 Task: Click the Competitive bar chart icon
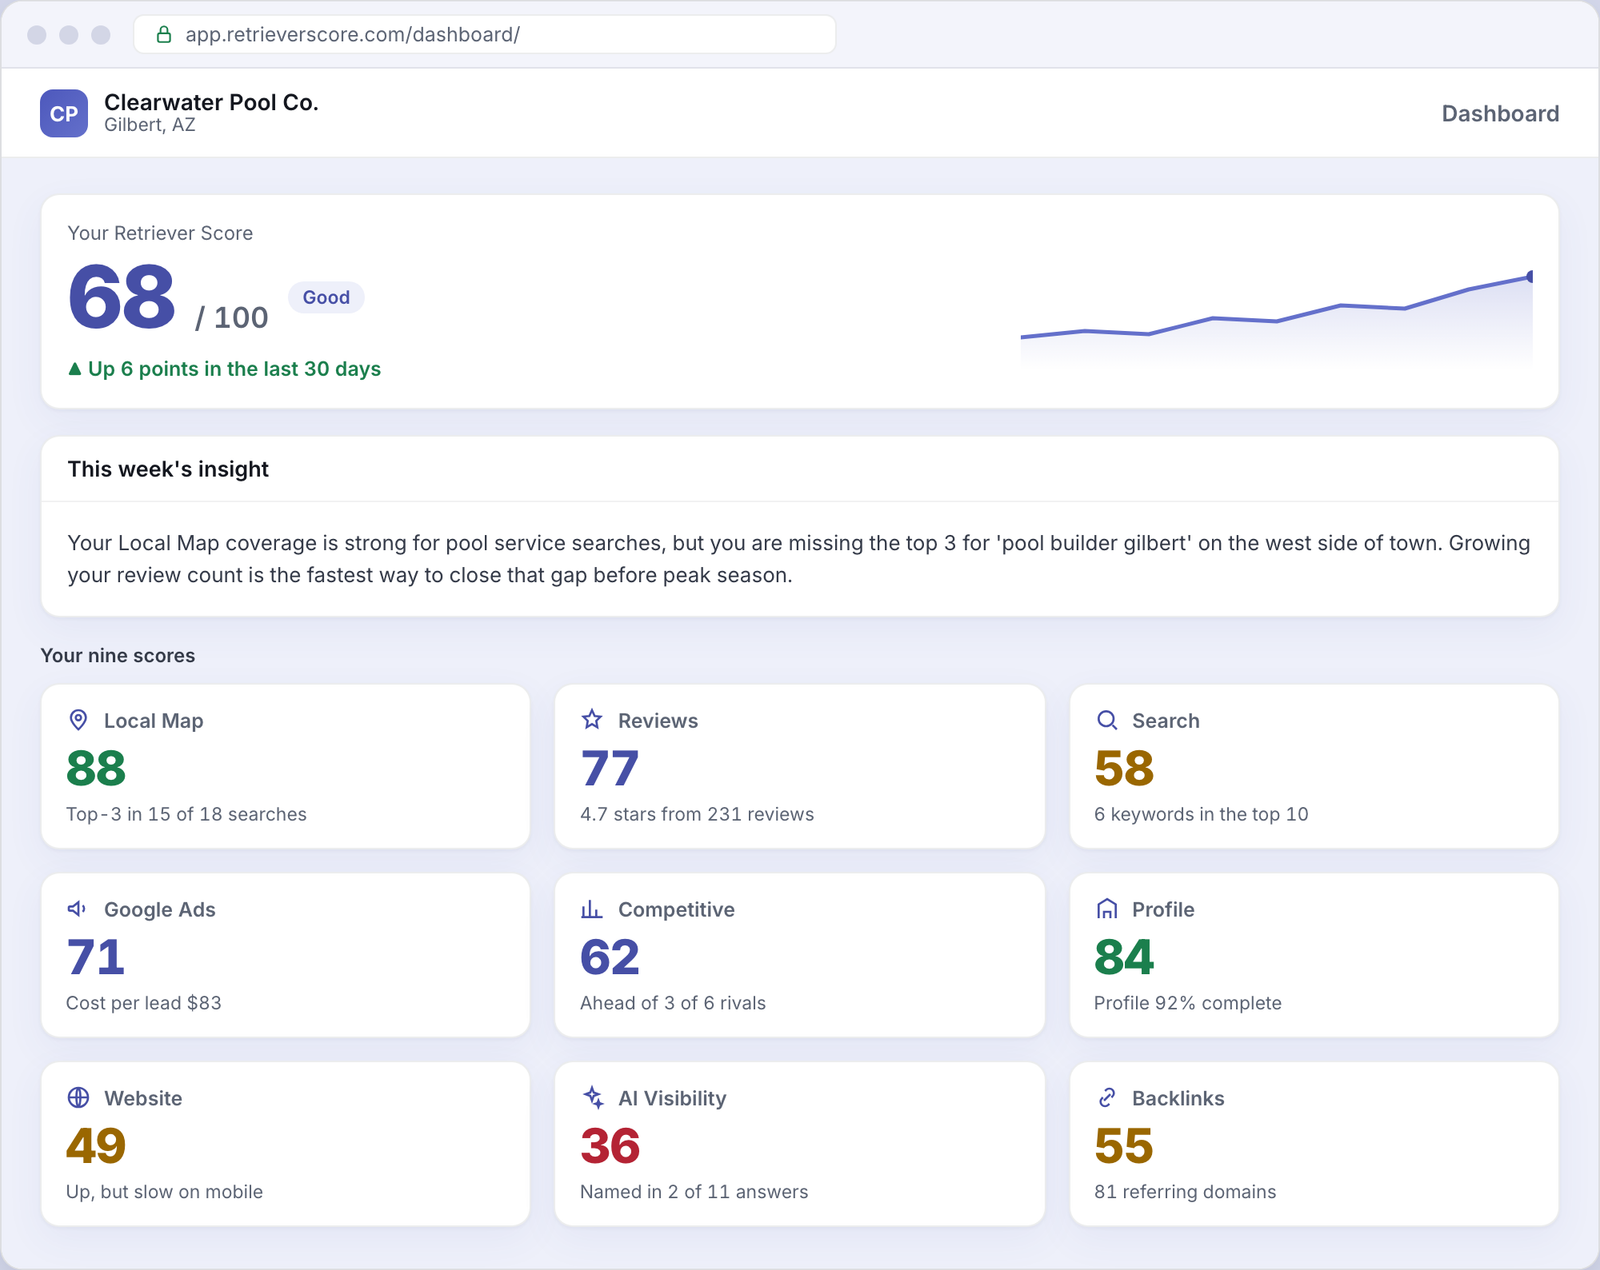[592, 909]
